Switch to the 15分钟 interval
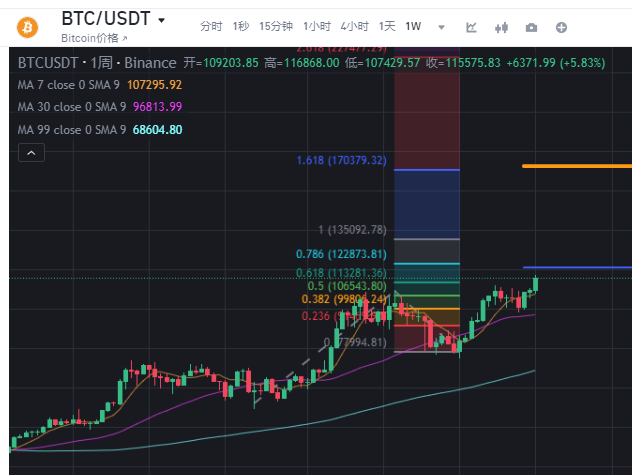 click(276, 27)
